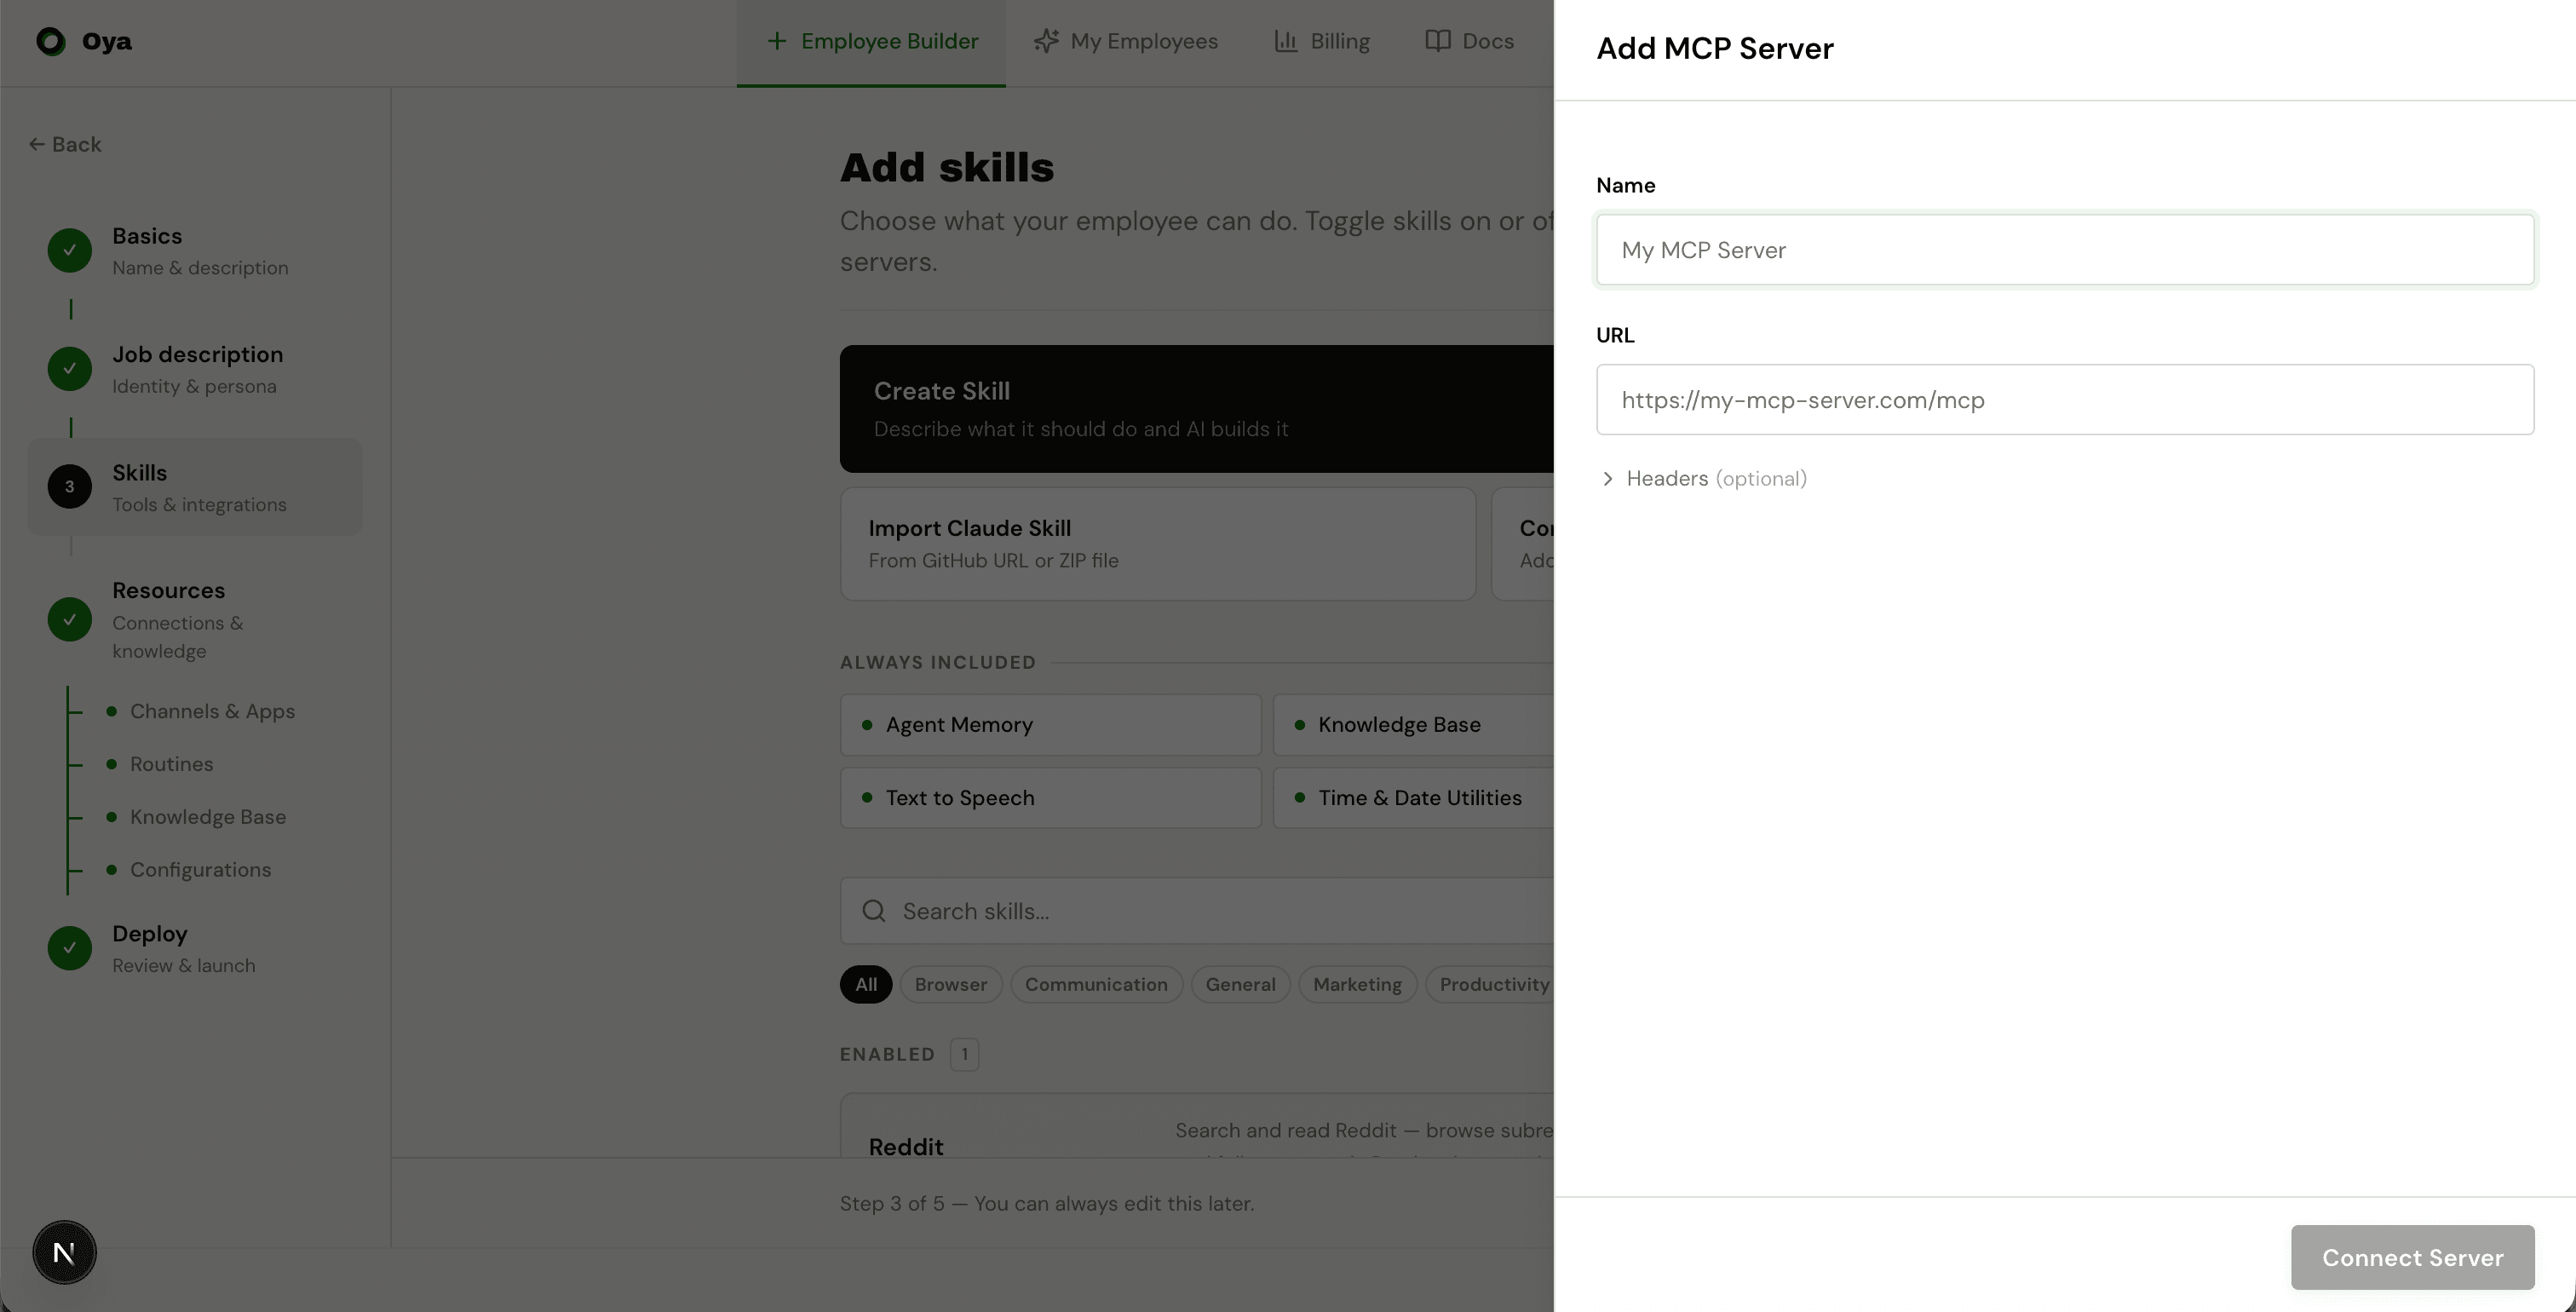Click the URL input field
Screen dimensions: 2576x1312
pyautogui.click(x=2065, y=400)
